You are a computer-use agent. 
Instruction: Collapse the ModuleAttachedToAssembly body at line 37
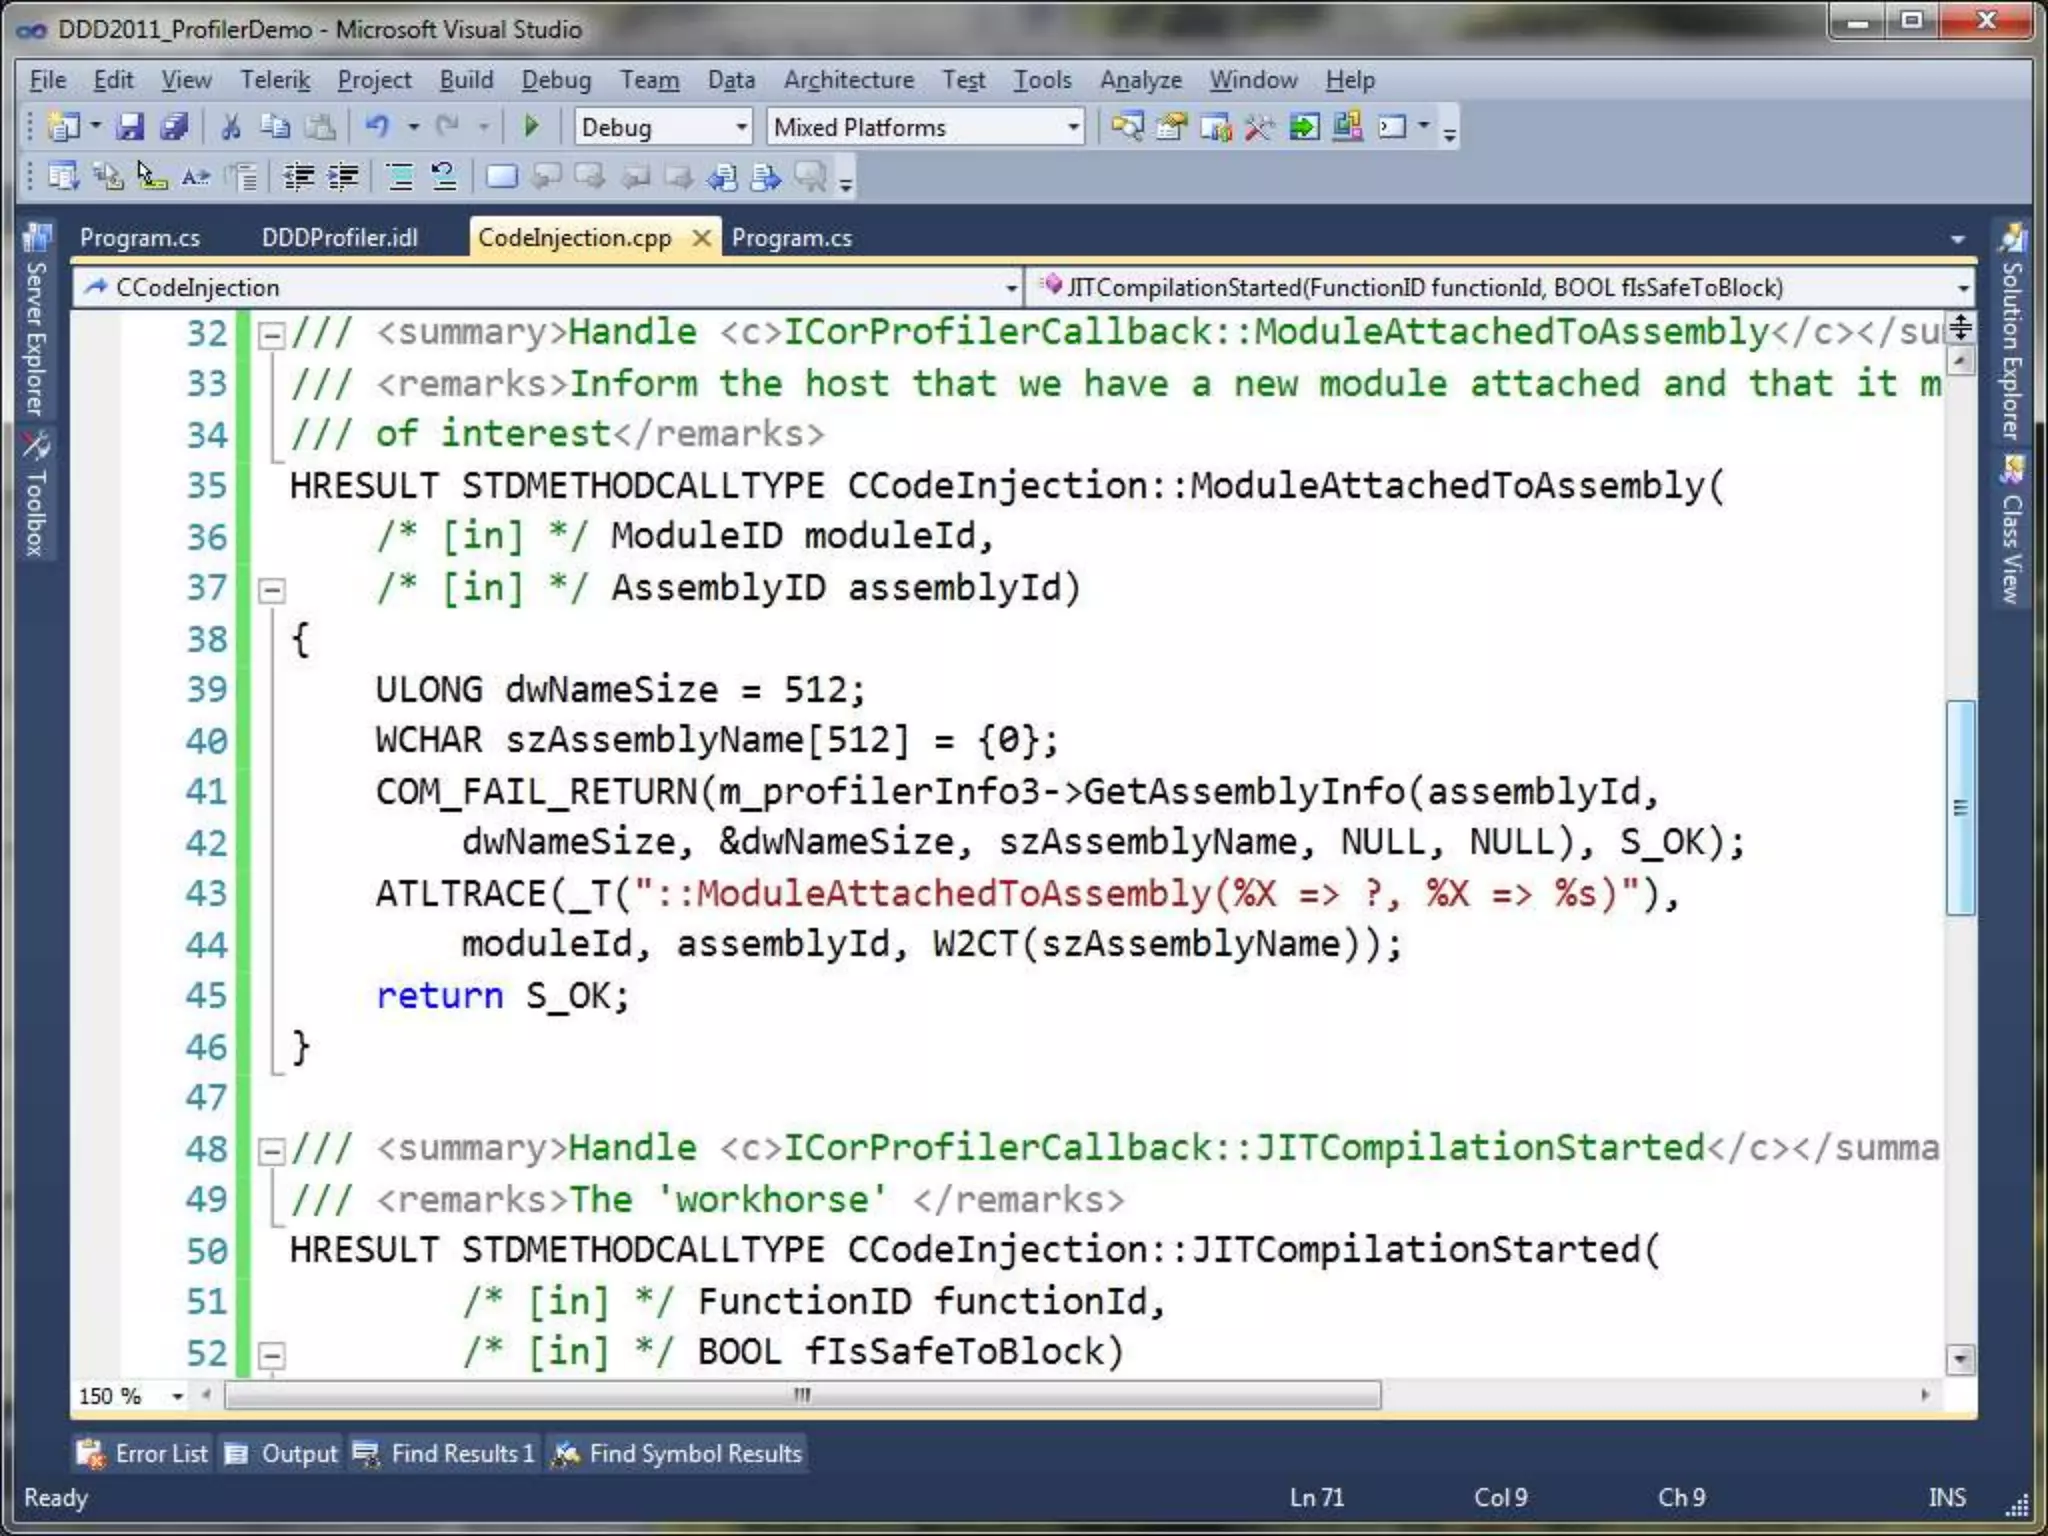270,590
